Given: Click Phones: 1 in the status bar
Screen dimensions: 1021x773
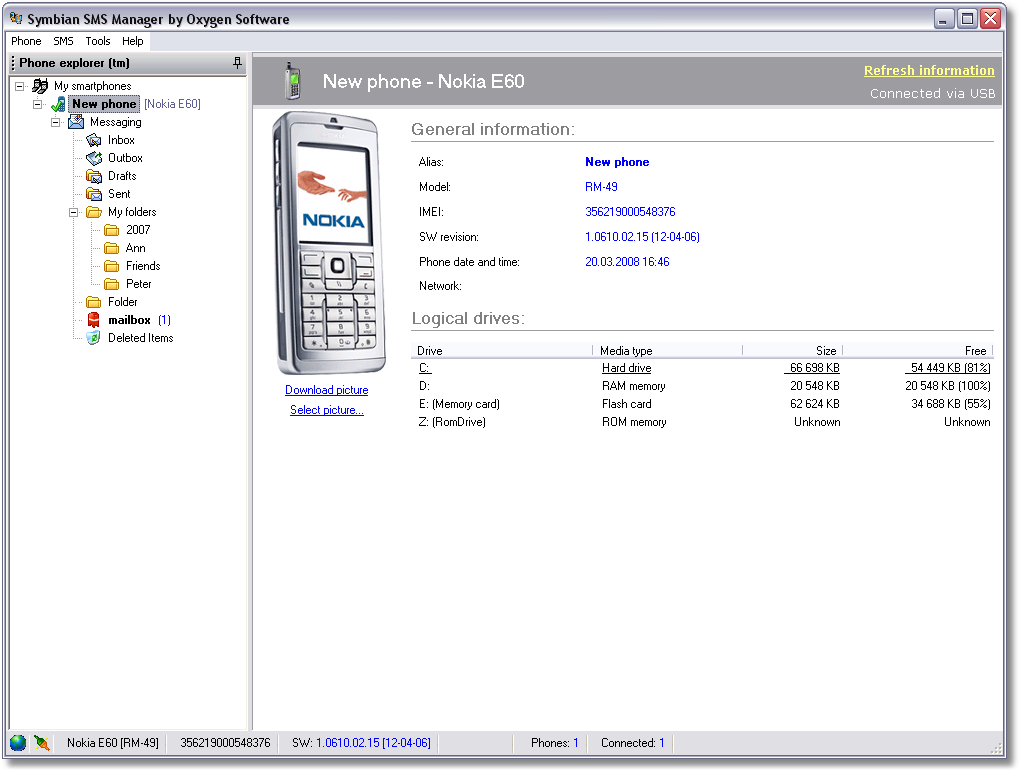Looking at the screenshot, I should point(554,742).
